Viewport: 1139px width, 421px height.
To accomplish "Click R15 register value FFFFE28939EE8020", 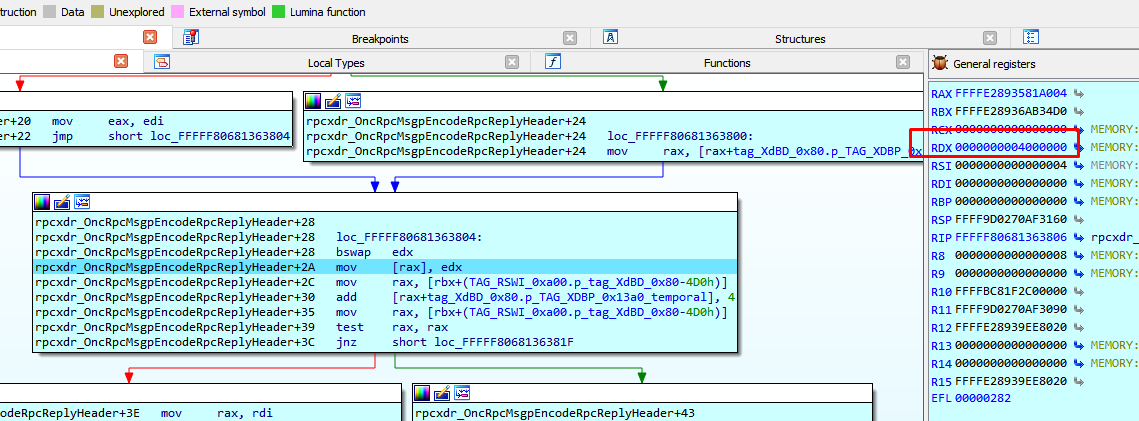I will 1013,380.
